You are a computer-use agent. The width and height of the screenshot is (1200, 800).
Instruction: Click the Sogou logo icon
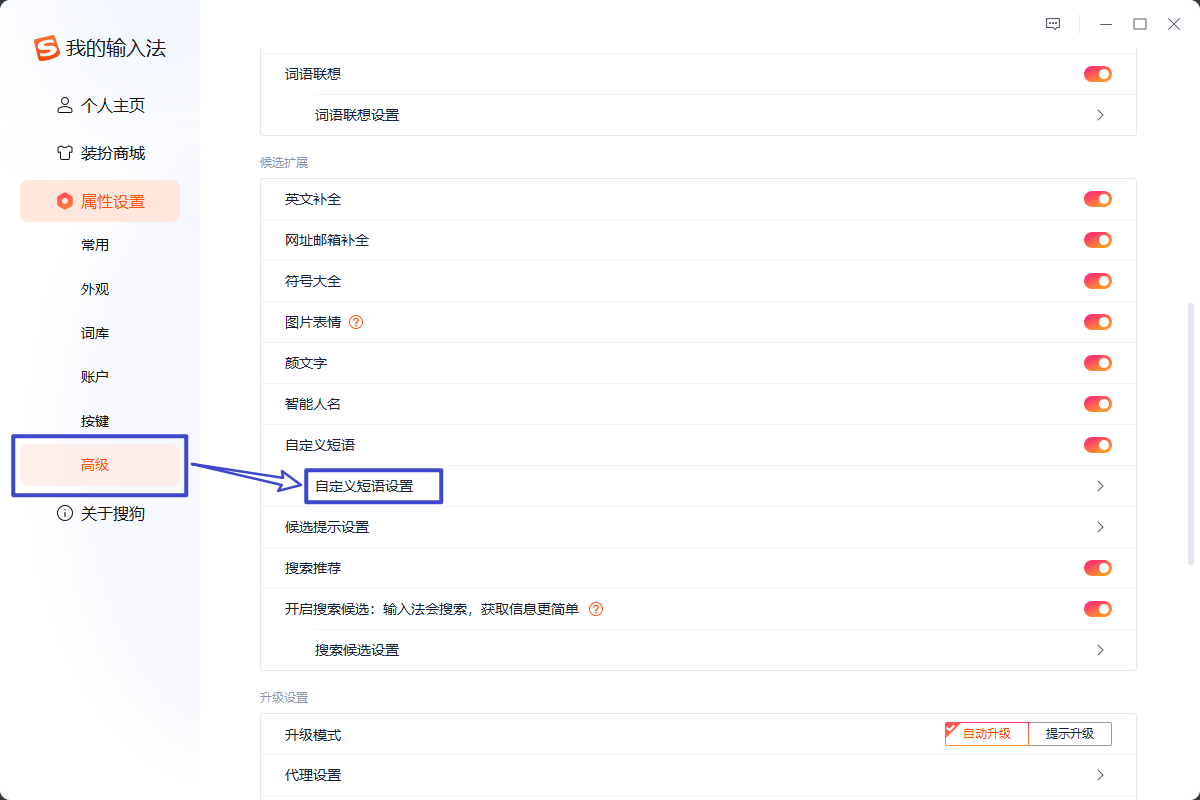(47, 48)
